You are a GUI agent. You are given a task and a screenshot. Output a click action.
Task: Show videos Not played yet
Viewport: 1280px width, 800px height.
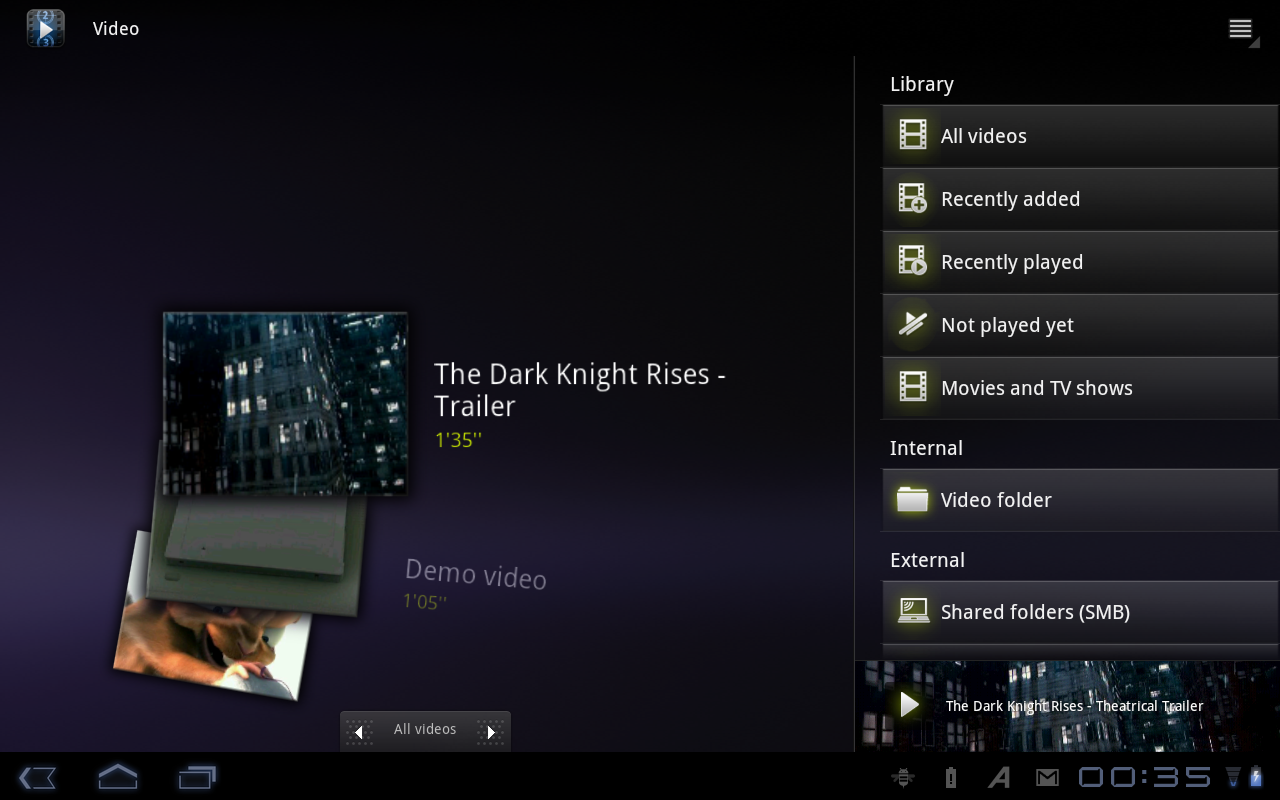tap(1080, 325)
